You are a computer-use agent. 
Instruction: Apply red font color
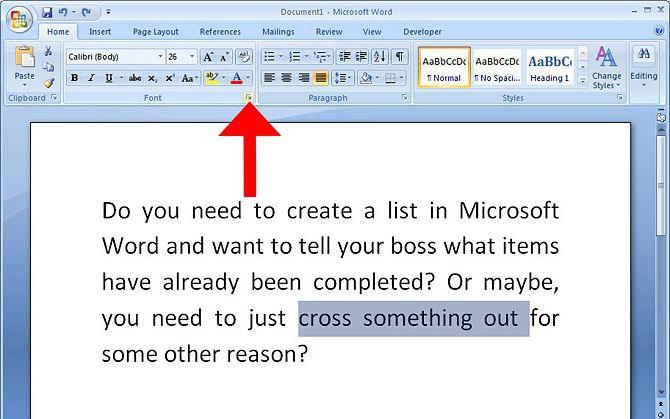(x=236, y=78)
